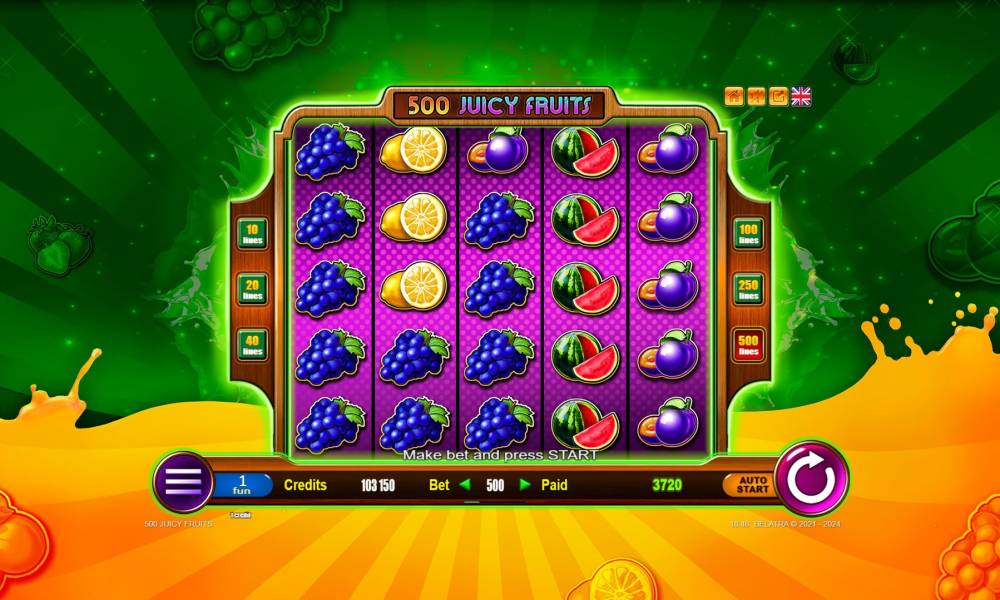Click the home icon

(x=734, y=96)
